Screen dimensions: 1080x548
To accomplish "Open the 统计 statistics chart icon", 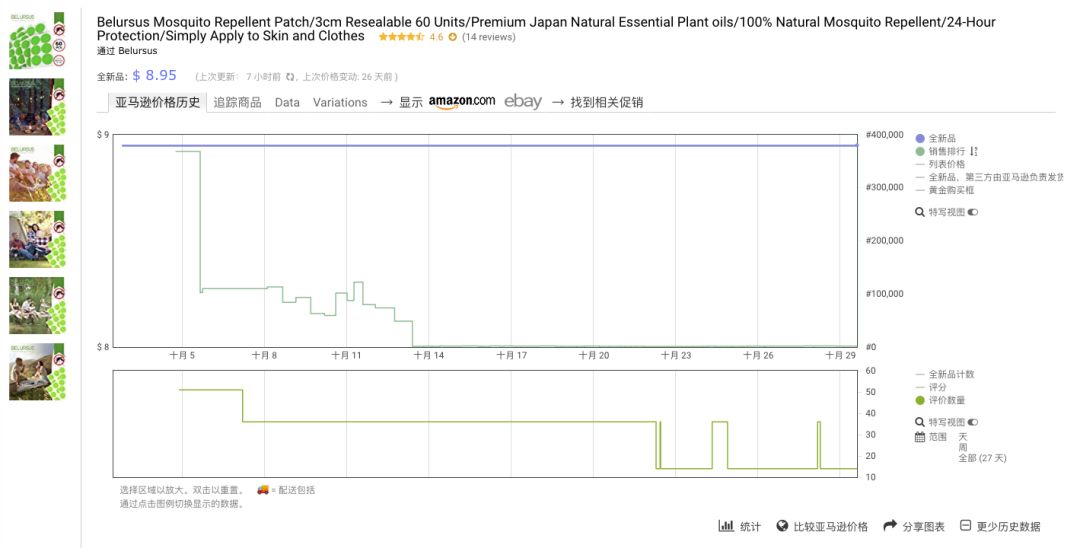I will click(726, 526).
